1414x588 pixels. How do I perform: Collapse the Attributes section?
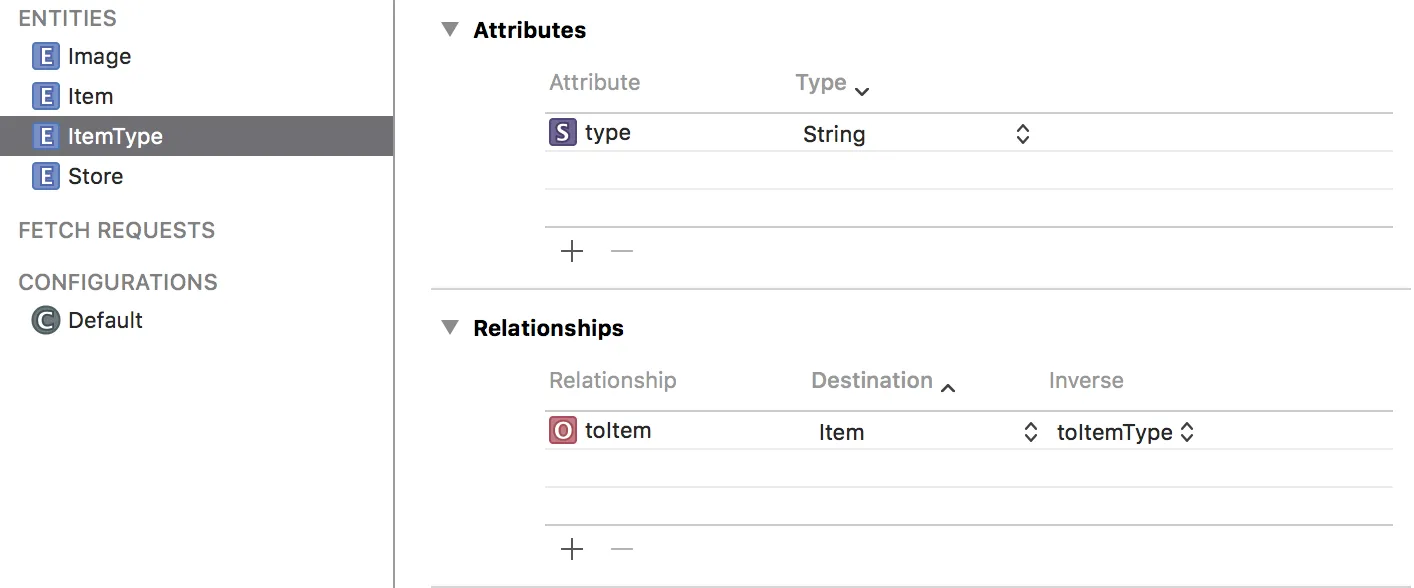point(450,30)
